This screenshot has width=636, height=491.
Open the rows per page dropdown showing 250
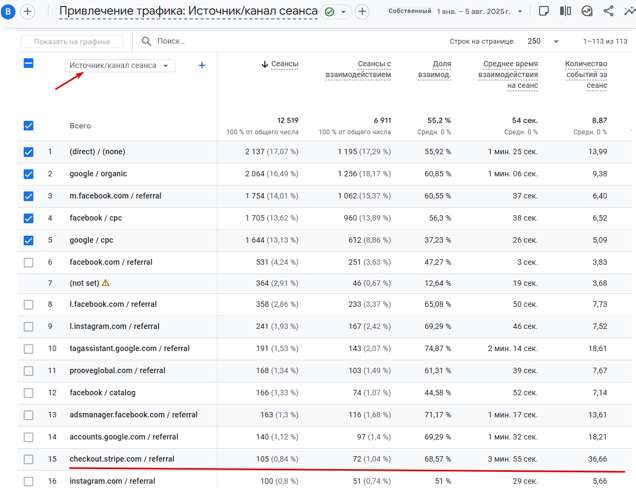[543, 41]
